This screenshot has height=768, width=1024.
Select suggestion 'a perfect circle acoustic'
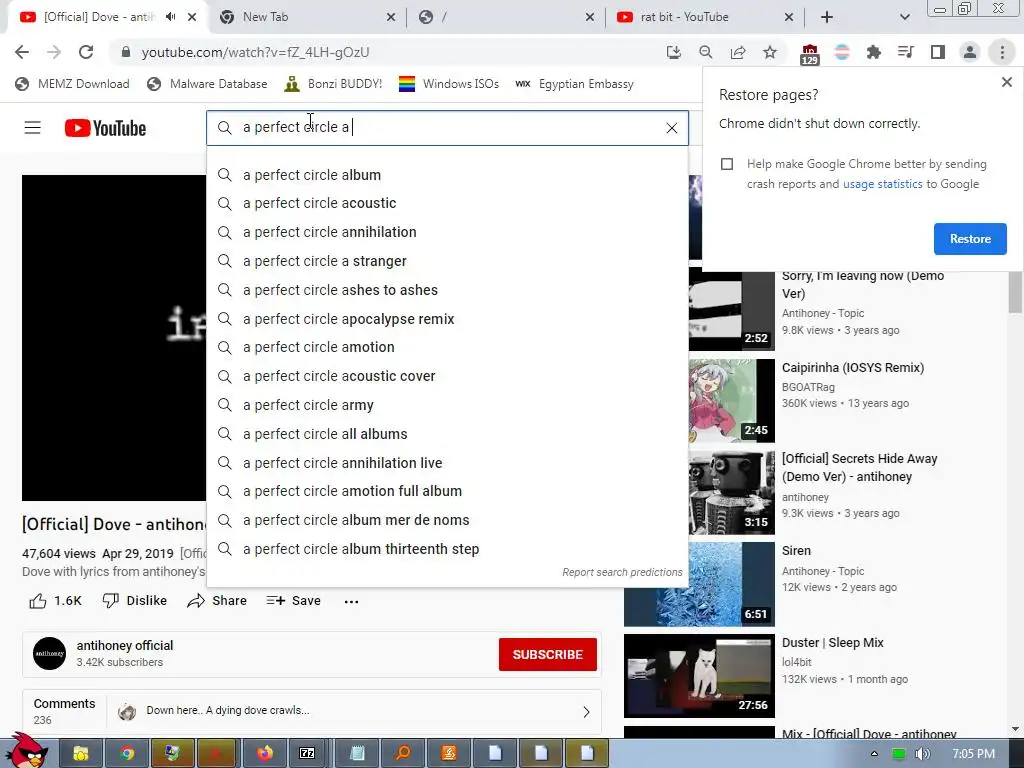[x=447, y=203]
